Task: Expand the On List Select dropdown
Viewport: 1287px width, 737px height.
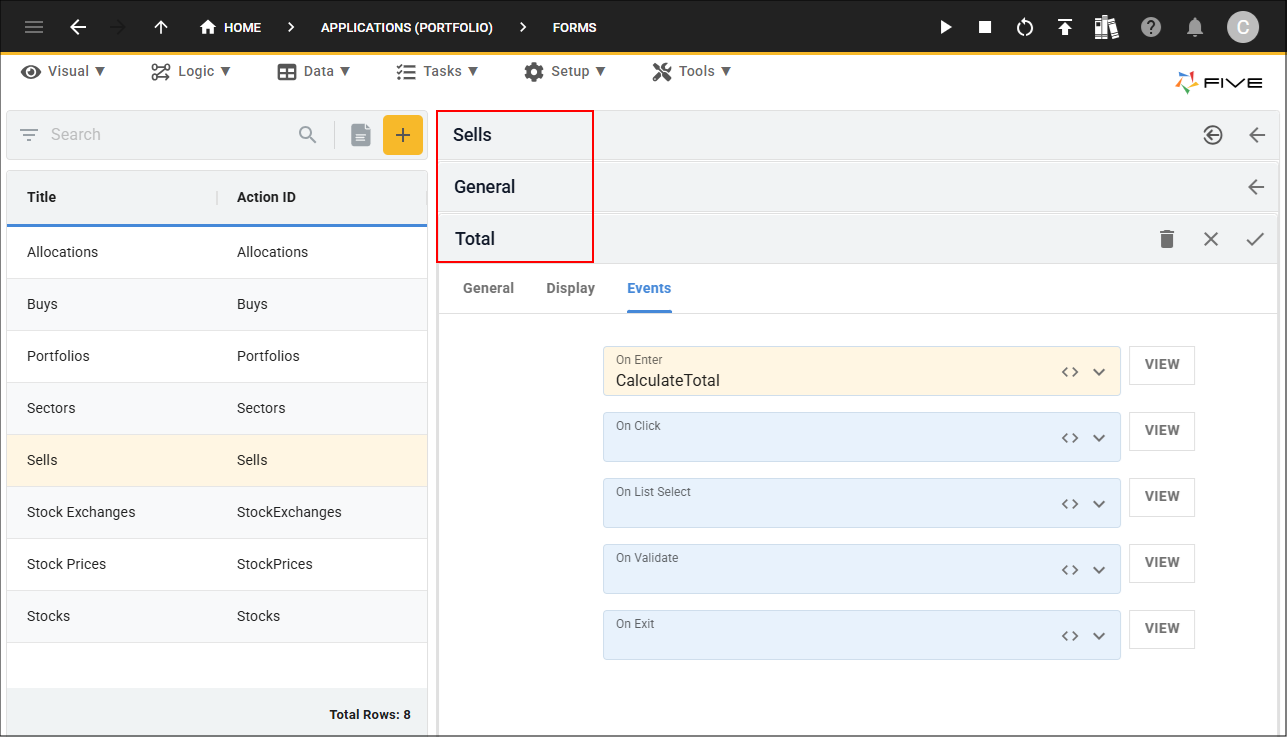Action: [x=1099, y=504]
